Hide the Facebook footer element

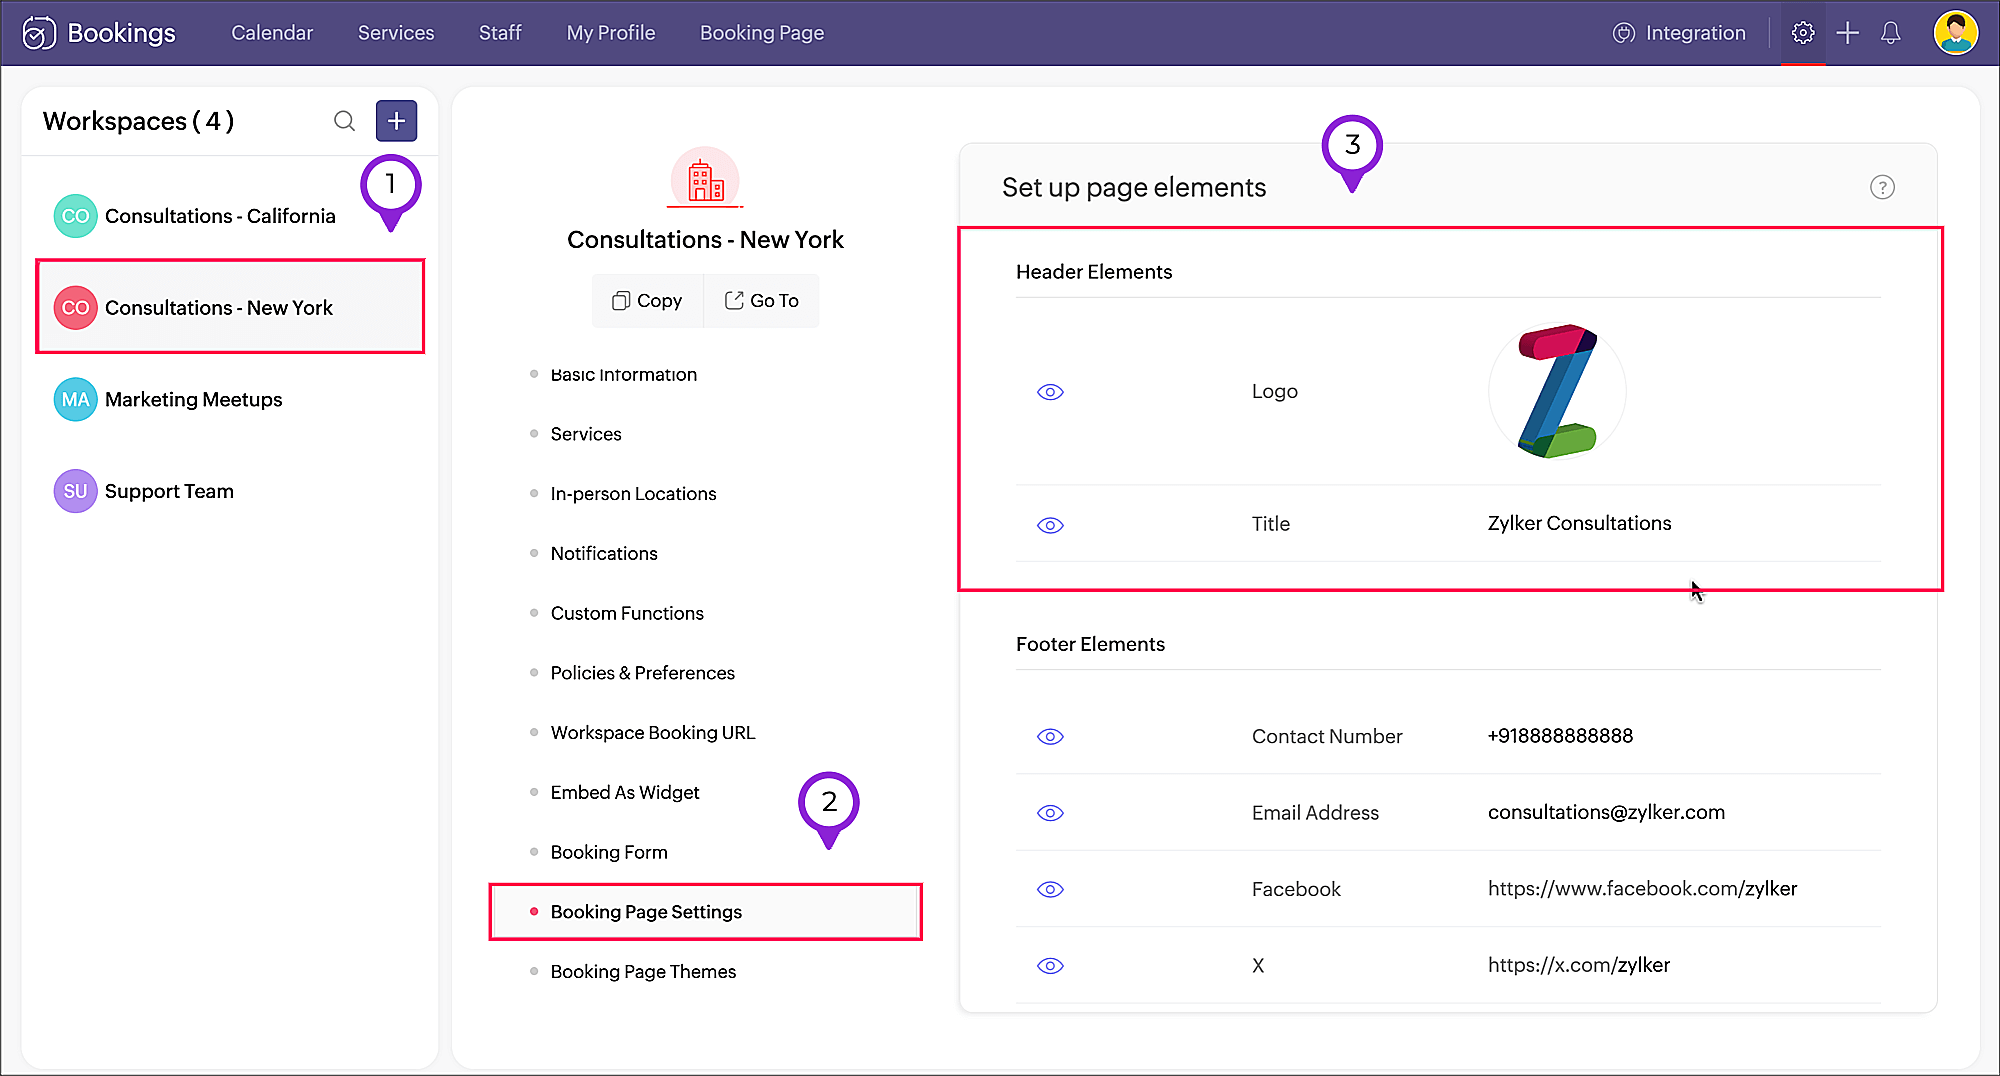tap(1050, 889)
